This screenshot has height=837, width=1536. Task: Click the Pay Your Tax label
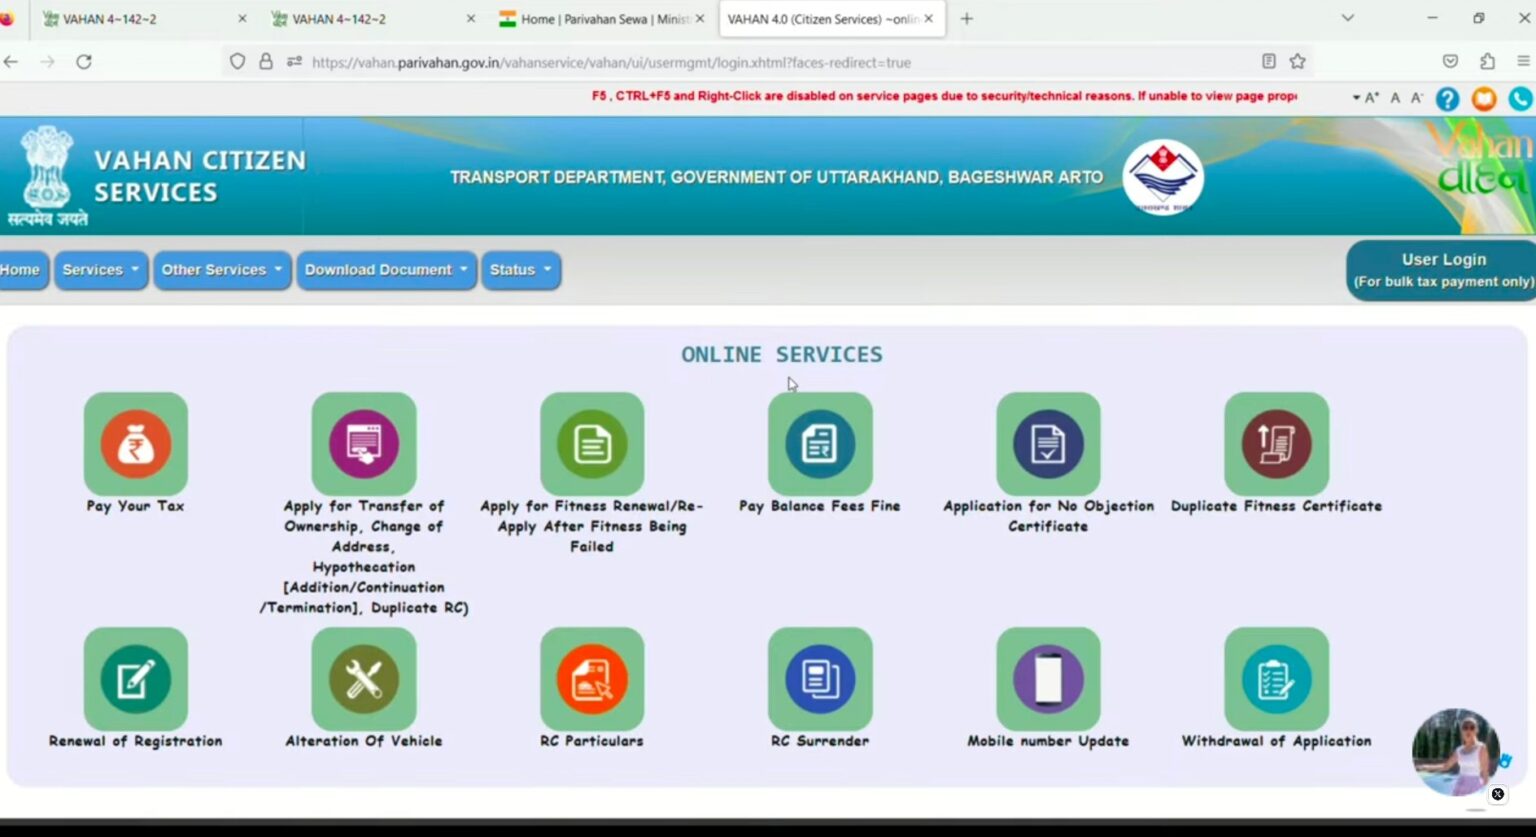(x=136, y=506)
